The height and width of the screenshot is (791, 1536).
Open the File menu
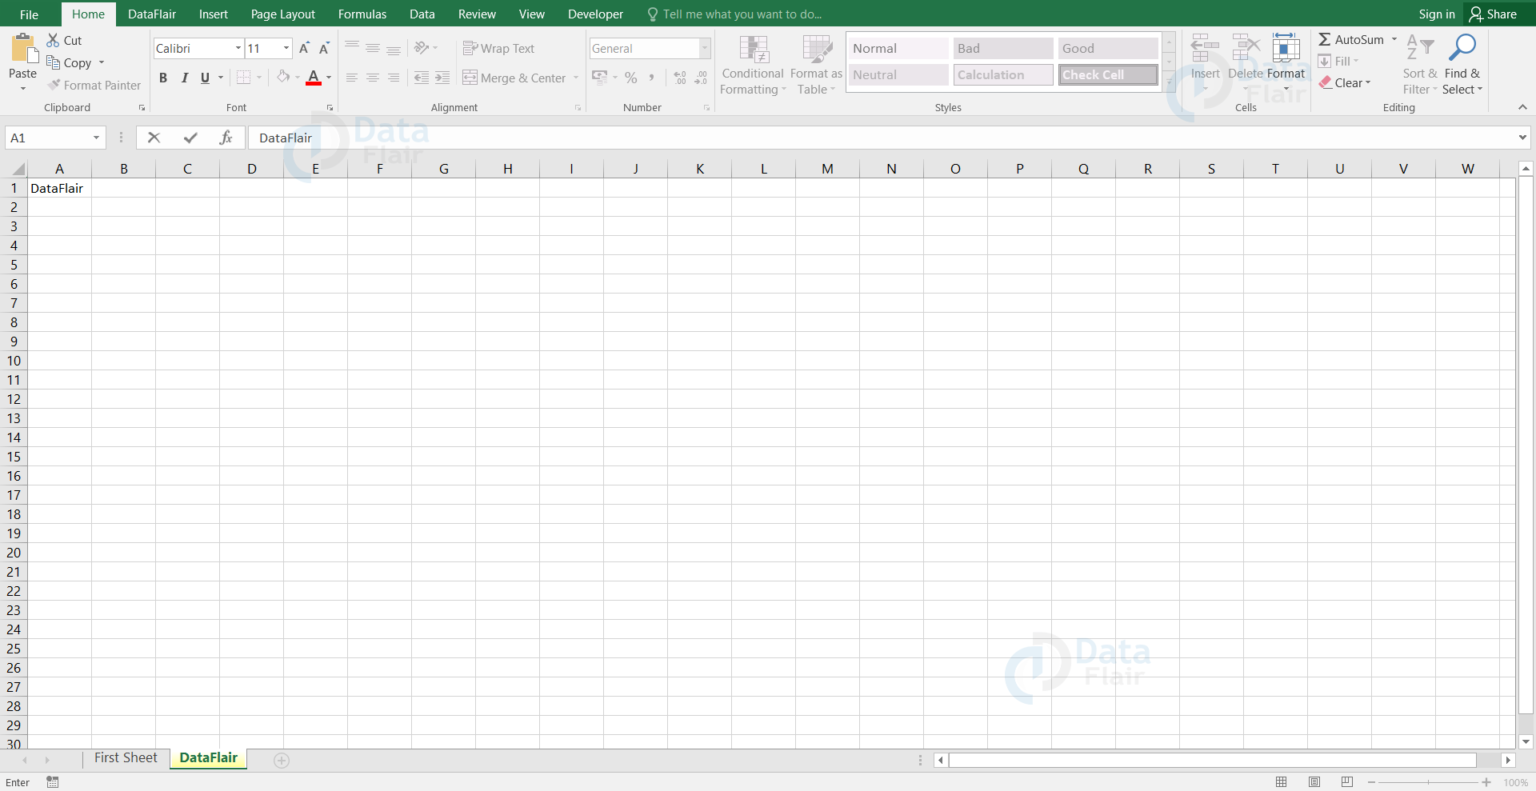click(29, 14)
